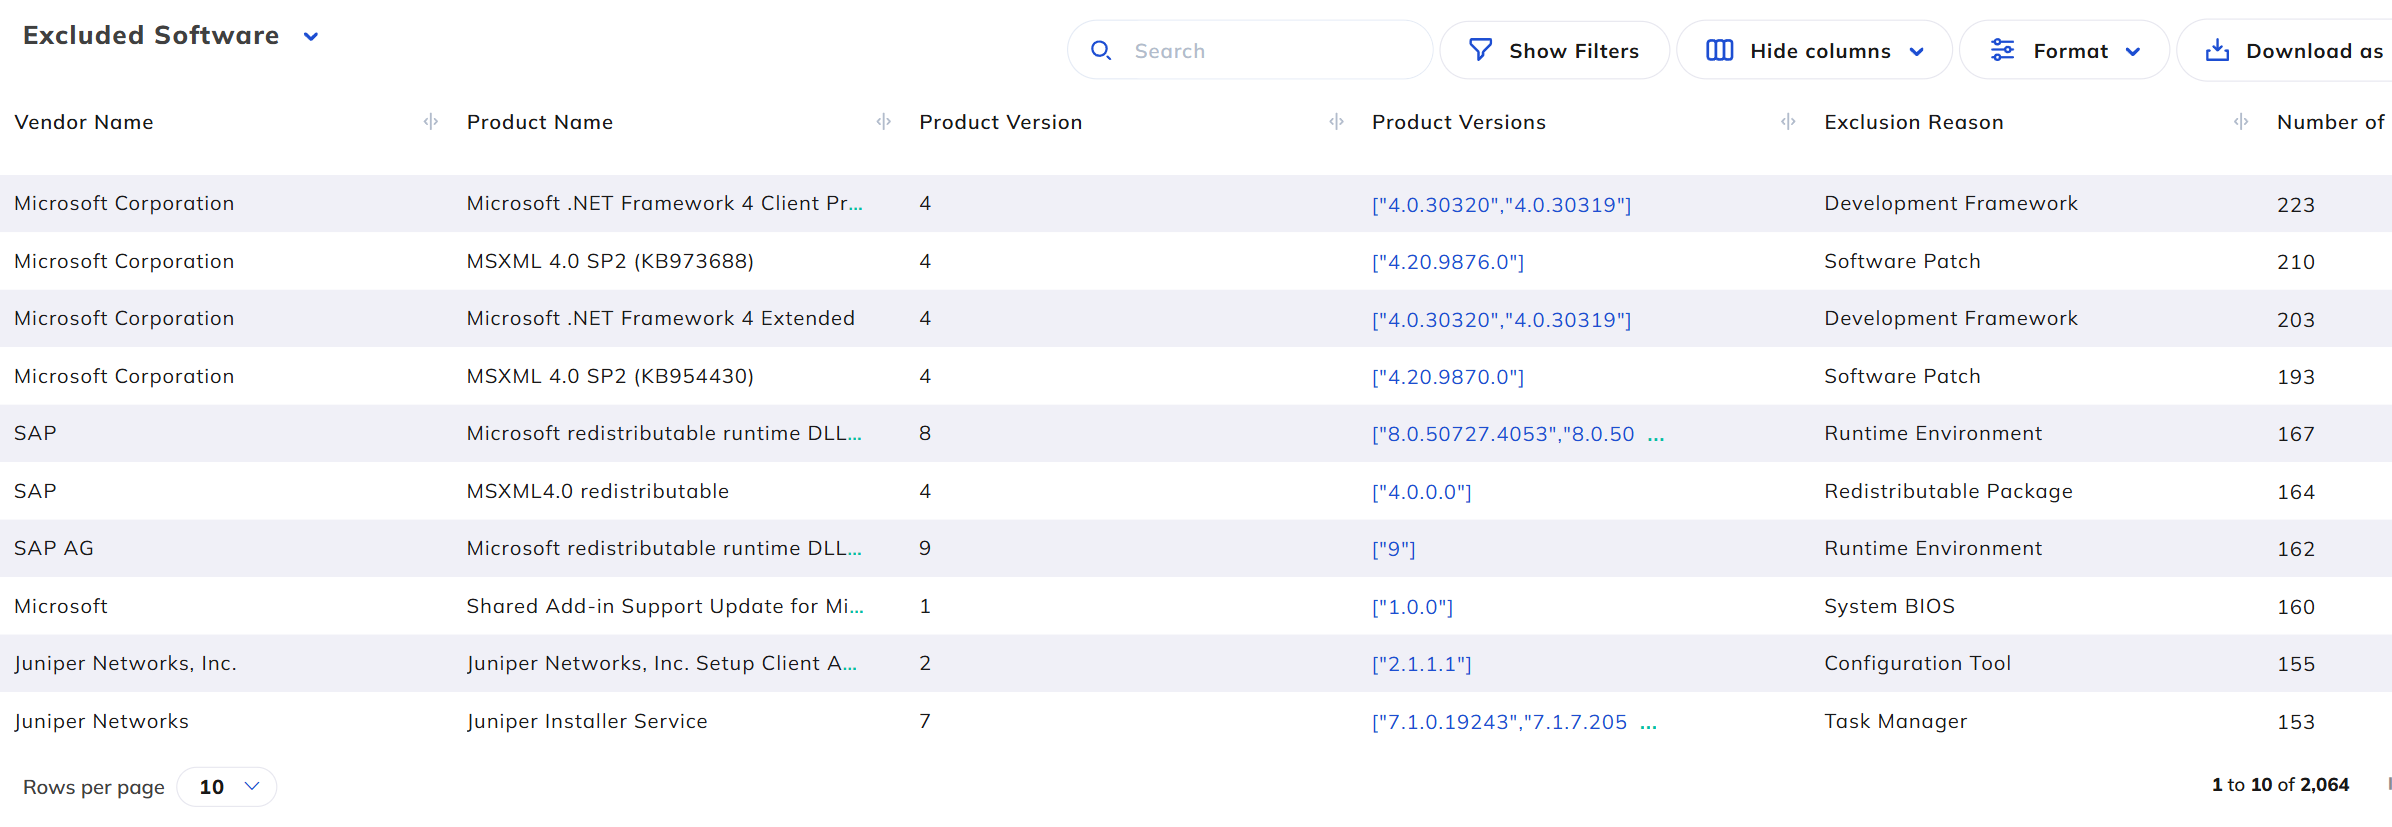Viewport: 2392px width, 827px height.
Task: Open the Rows per page dropdown
Action: coord(227,787)
